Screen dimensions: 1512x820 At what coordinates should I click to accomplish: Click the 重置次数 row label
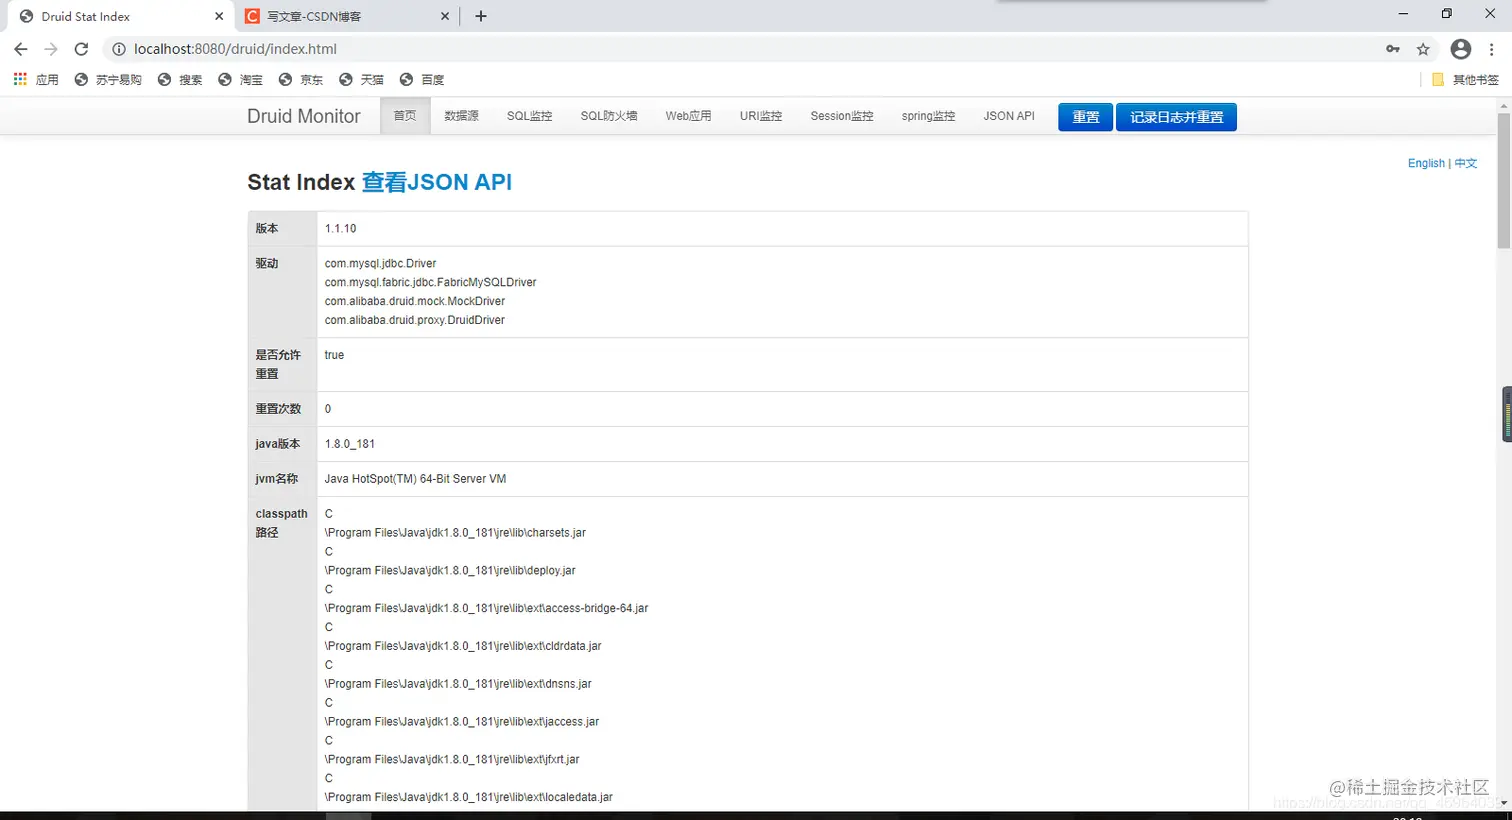278,408
